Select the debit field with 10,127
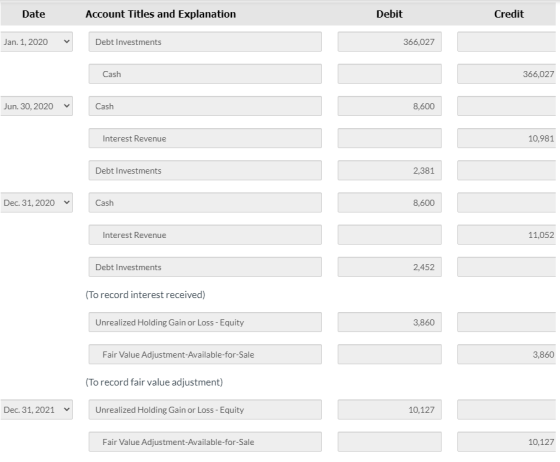Viewport: 560px width, 462px height. (x=390, y=410)
